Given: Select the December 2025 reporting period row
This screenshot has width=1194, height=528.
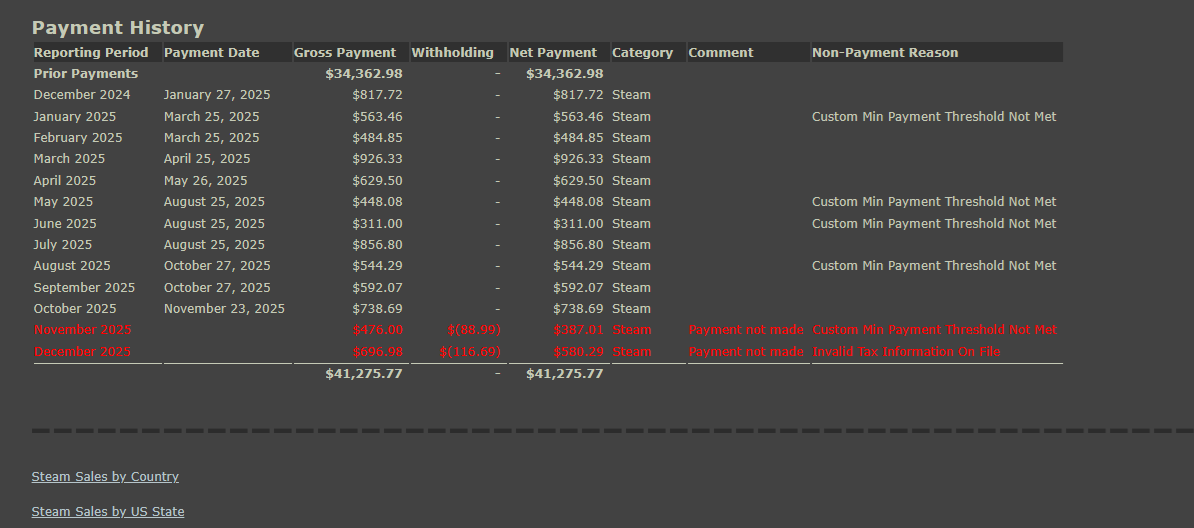Looking at the screenshot, I should tap(548, 351).
